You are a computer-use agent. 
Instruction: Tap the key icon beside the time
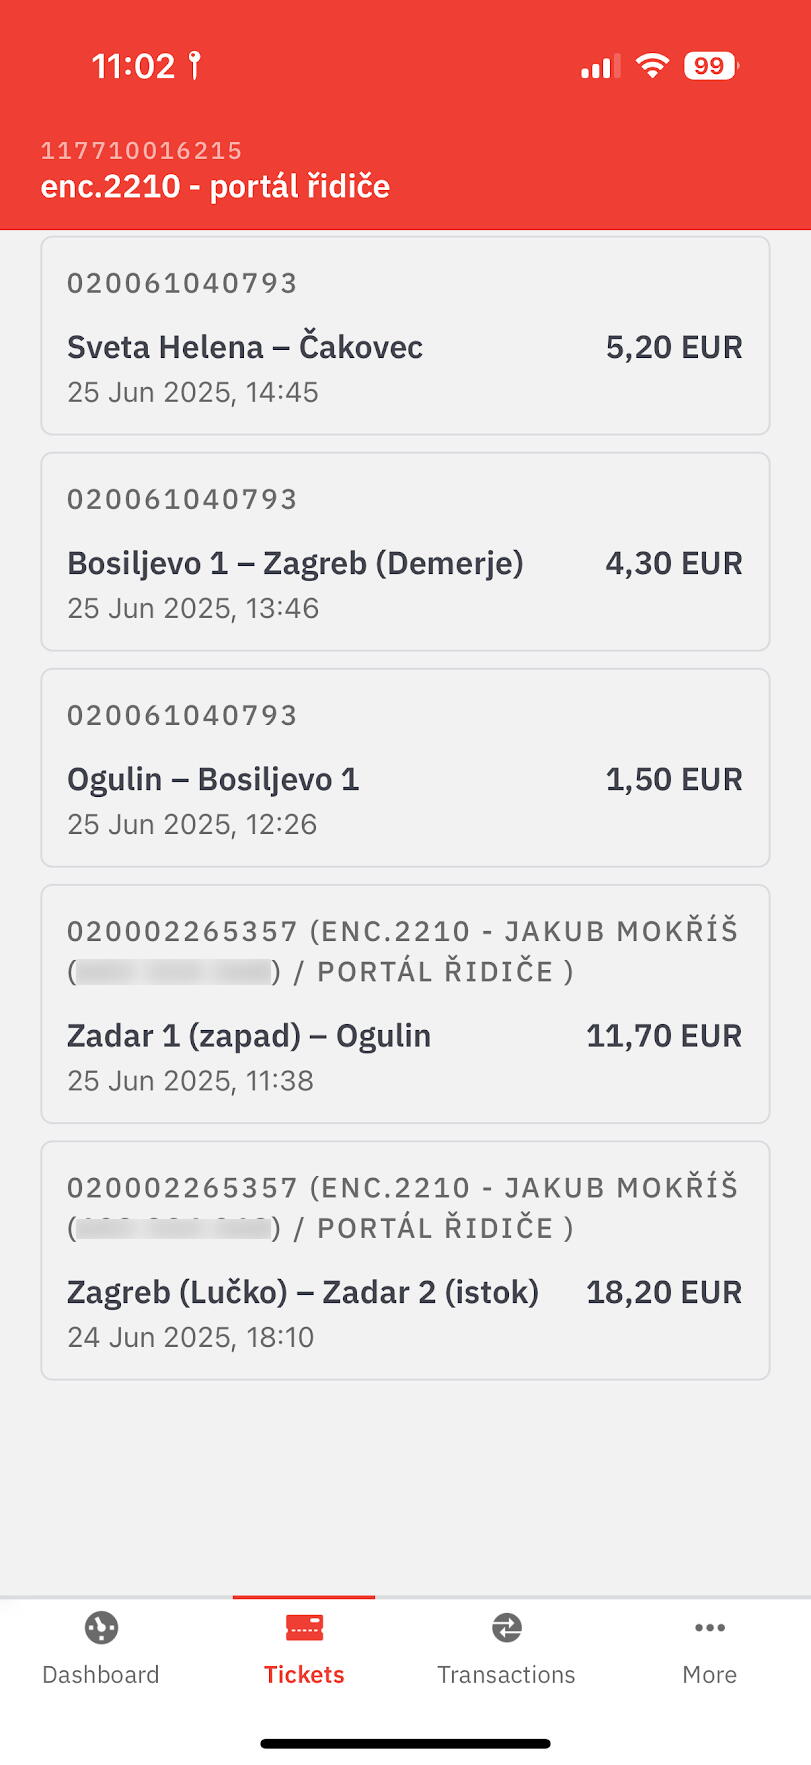(195, 66)
